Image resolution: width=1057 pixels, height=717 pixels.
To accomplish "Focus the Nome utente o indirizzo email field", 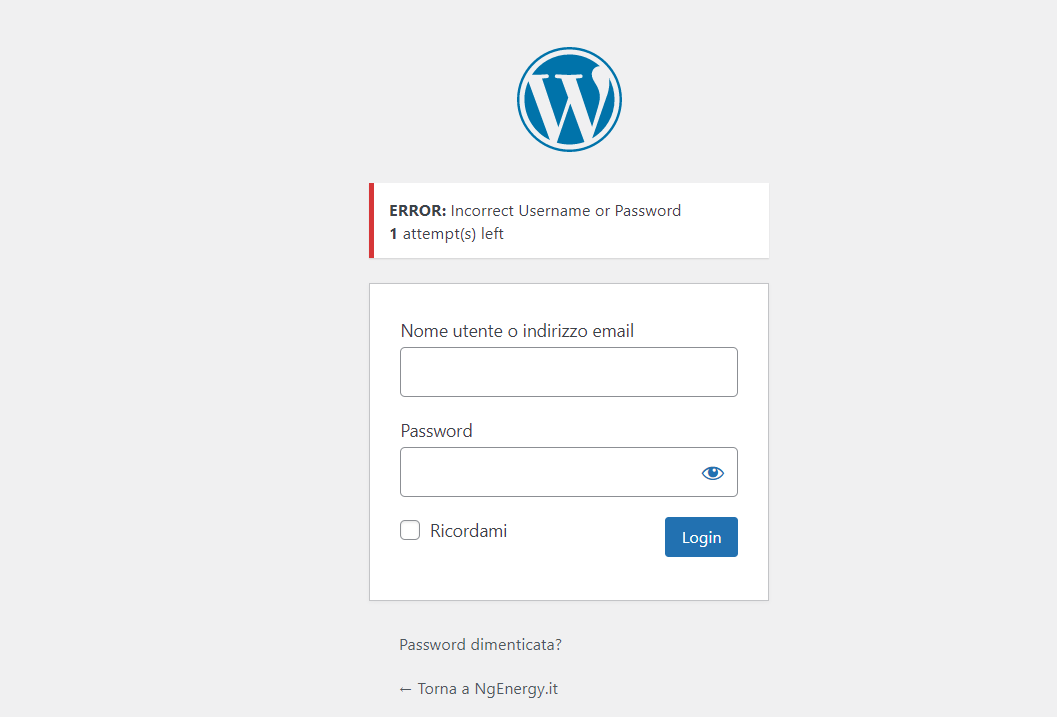I will click(x=569, y=372).
